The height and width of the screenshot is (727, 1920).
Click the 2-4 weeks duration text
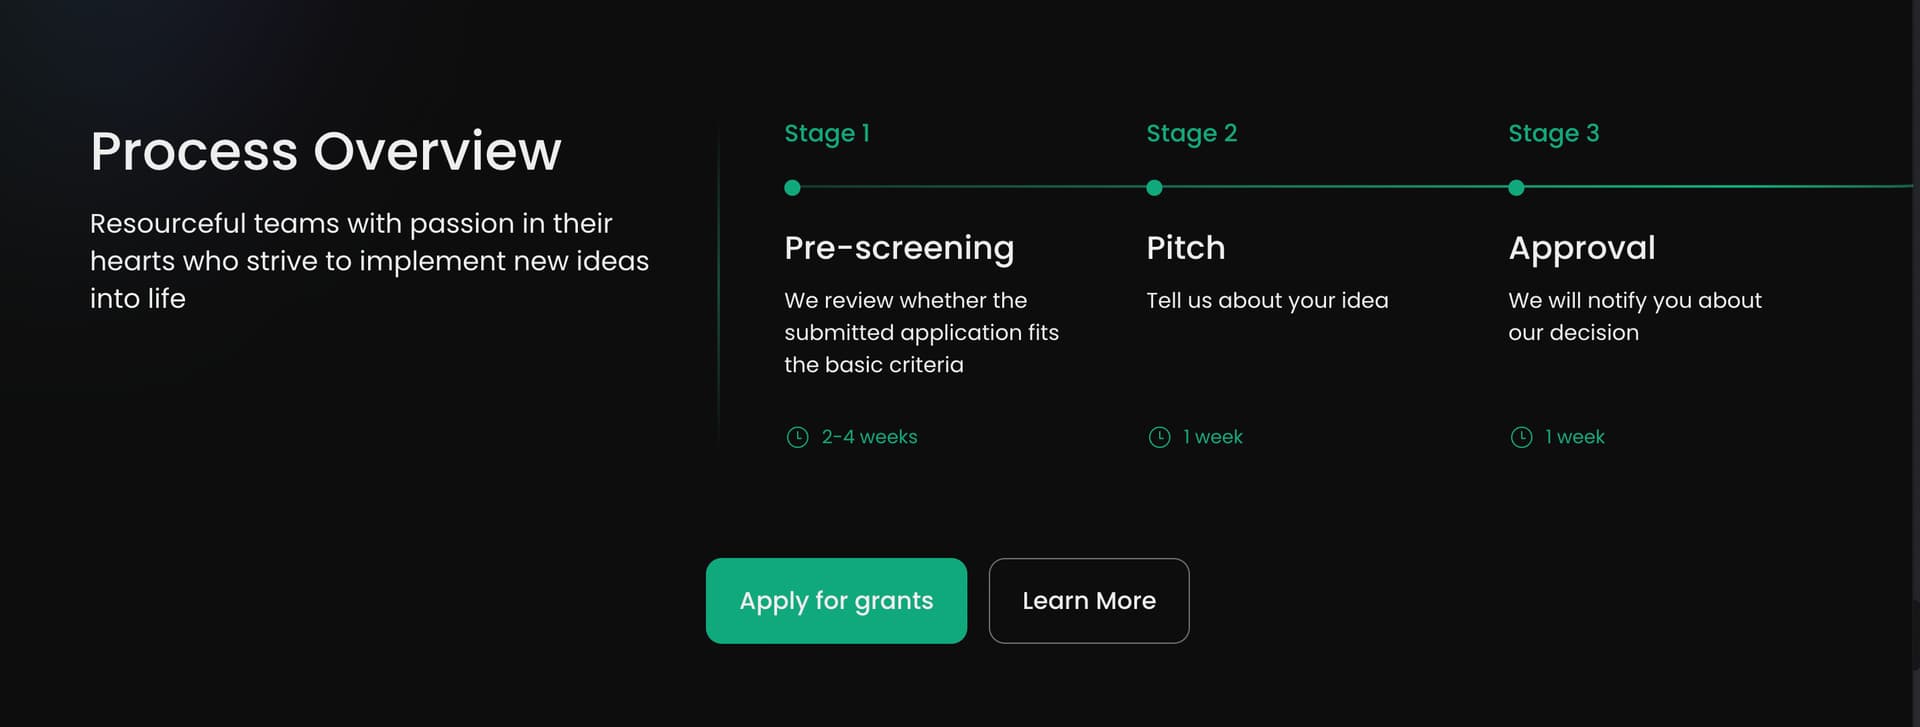[x=869, y=437]
